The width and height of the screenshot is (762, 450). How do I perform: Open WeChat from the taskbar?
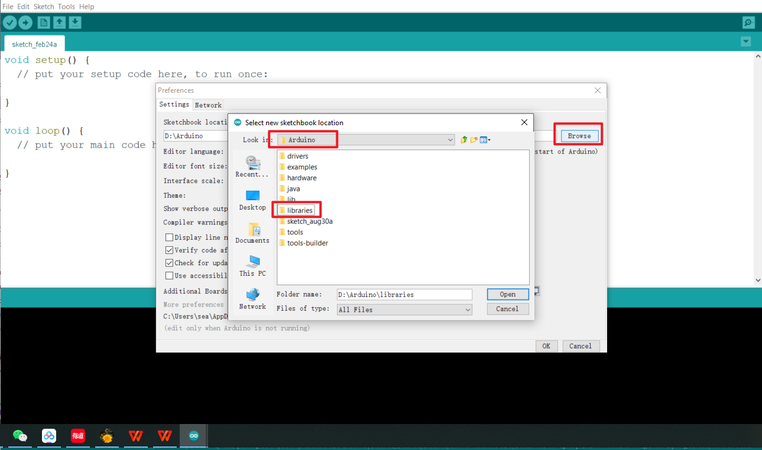click(x=20, y=436)
